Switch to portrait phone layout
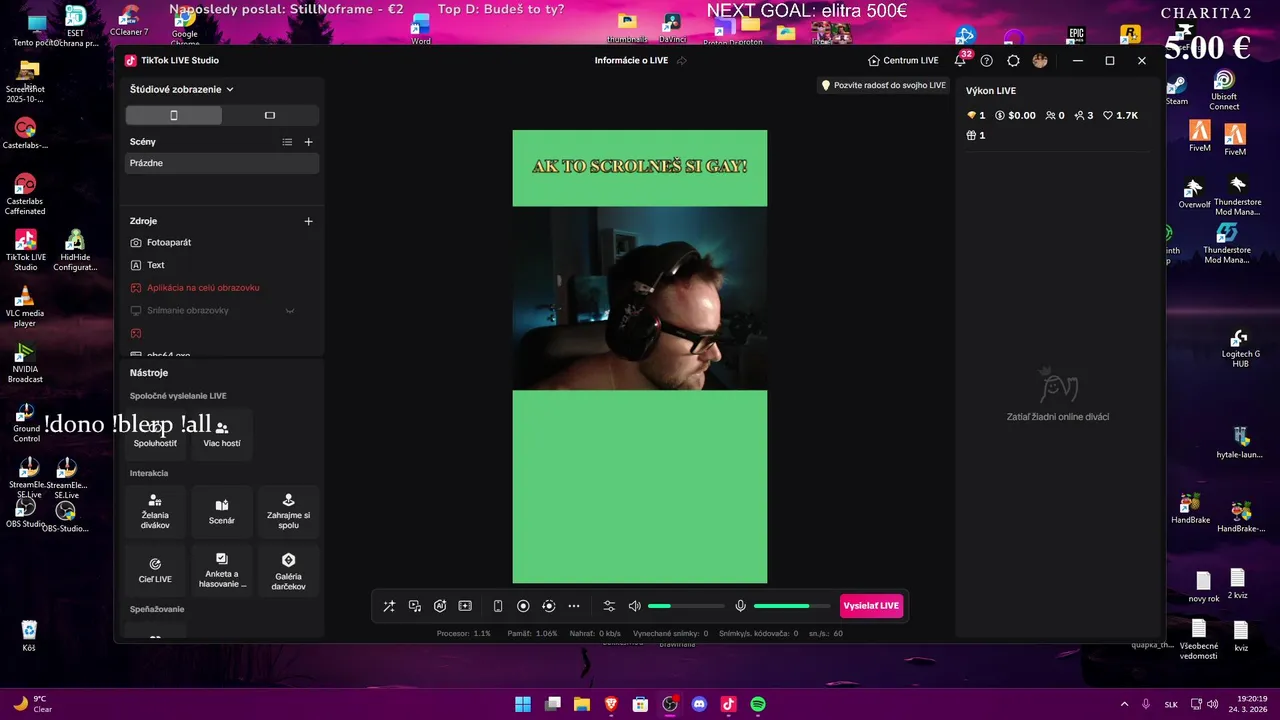1280x720 pixels. pos(174,115)
